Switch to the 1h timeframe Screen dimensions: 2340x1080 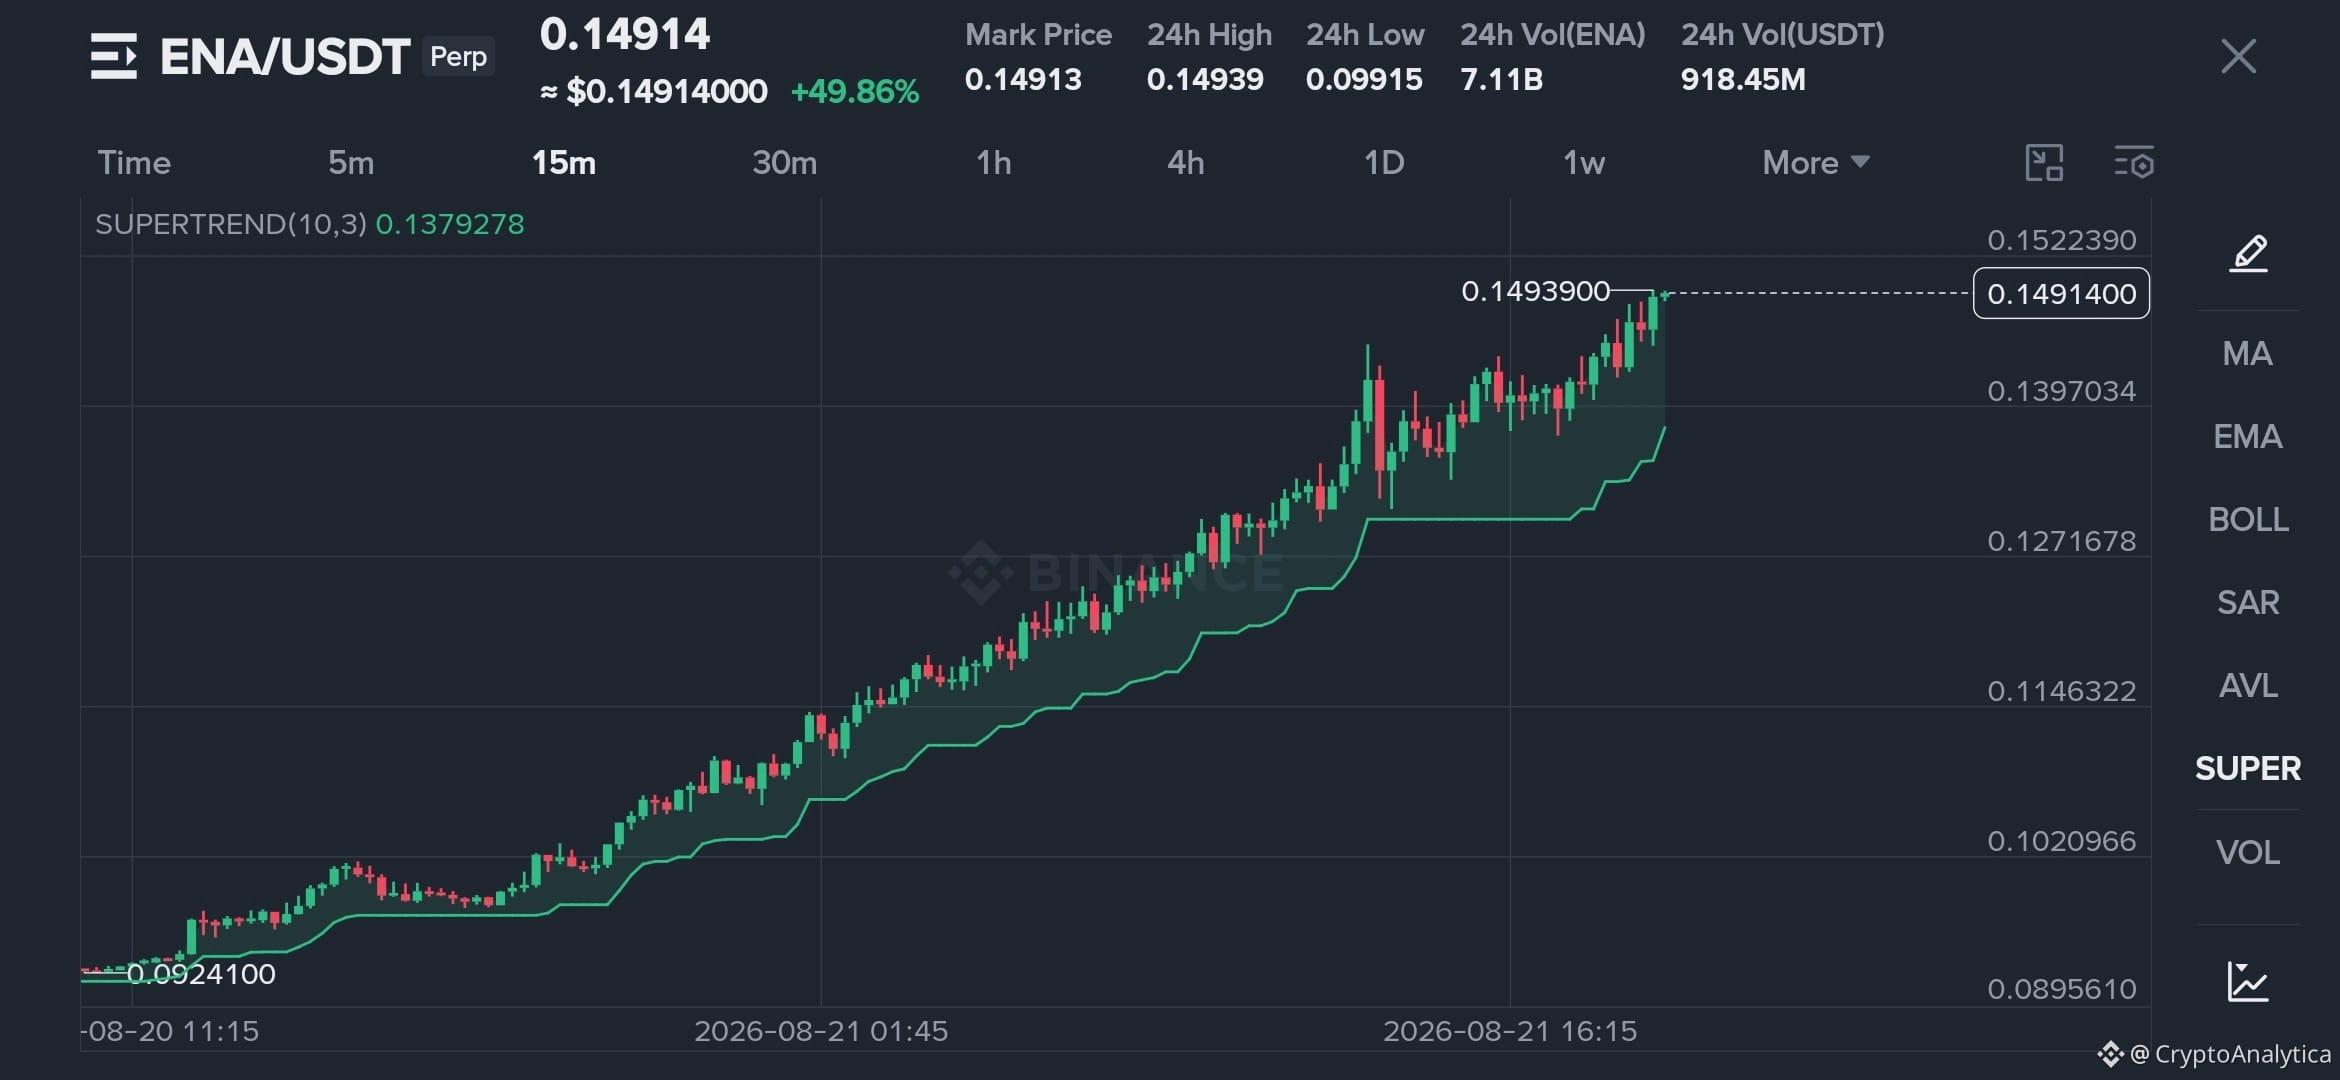click(994, 163)
